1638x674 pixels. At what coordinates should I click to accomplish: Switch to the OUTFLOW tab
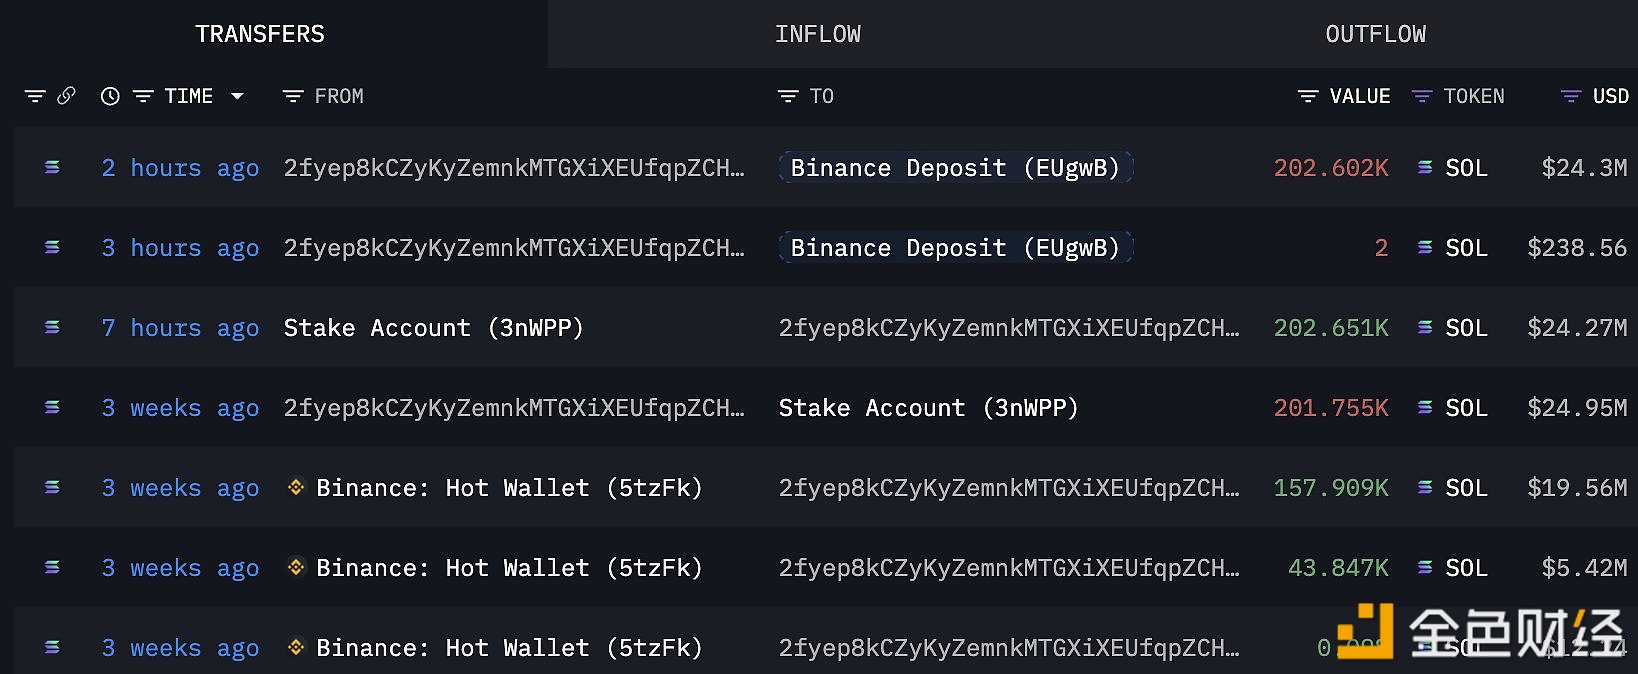coord(1376,34)
